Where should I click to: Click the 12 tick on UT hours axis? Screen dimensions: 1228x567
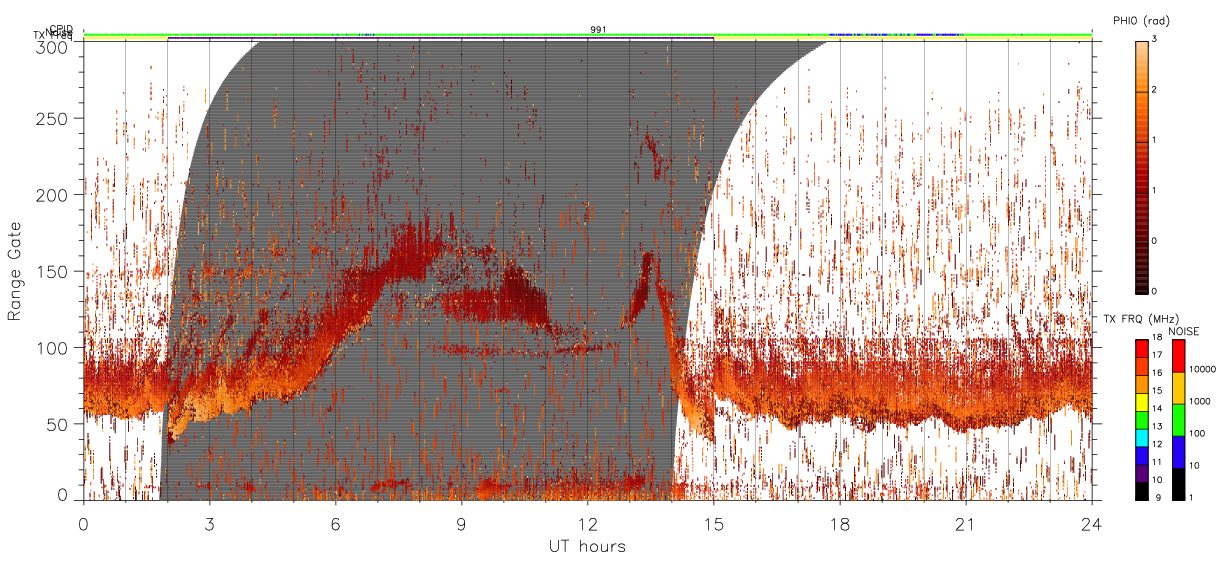pos(587,523)
